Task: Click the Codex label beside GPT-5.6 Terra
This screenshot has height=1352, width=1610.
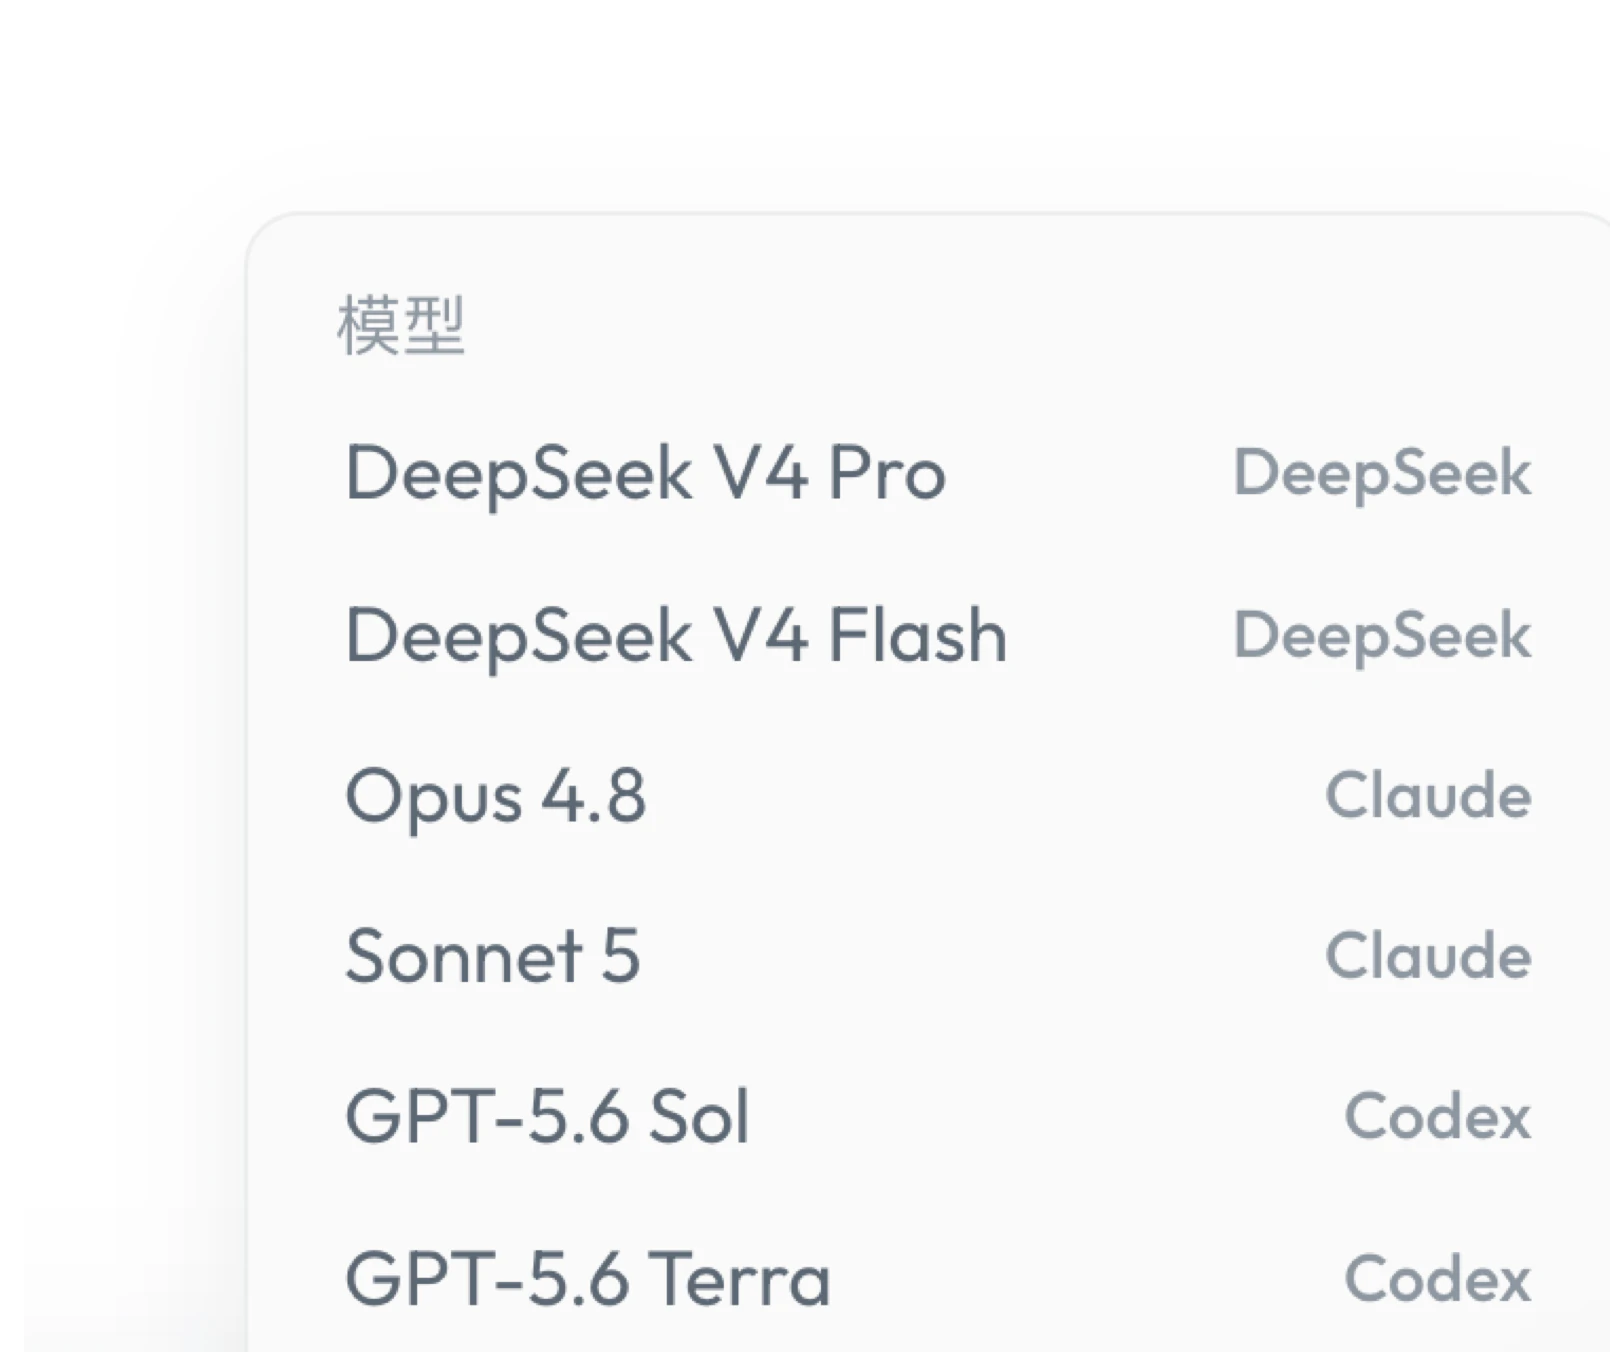Action: [x=1438, y=1278]
